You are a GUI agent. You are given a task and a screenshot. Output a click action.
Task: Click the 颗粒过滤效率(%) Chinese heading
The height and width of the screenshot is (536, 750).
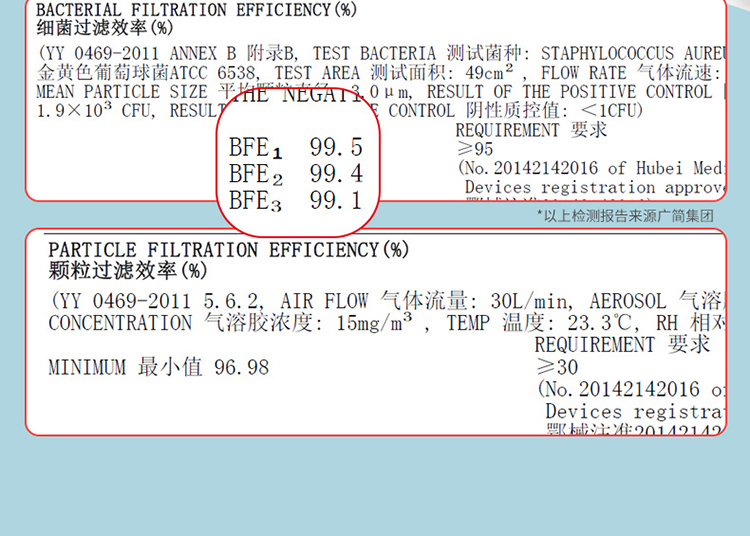point(127,270)
